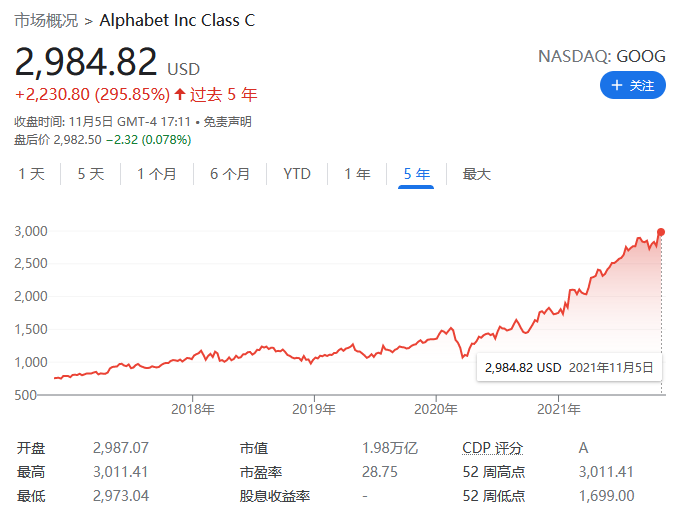Switch chart to 6 个月 range
Screen dimensions: 681x527
pyautogui.click(x=230, y=174)
